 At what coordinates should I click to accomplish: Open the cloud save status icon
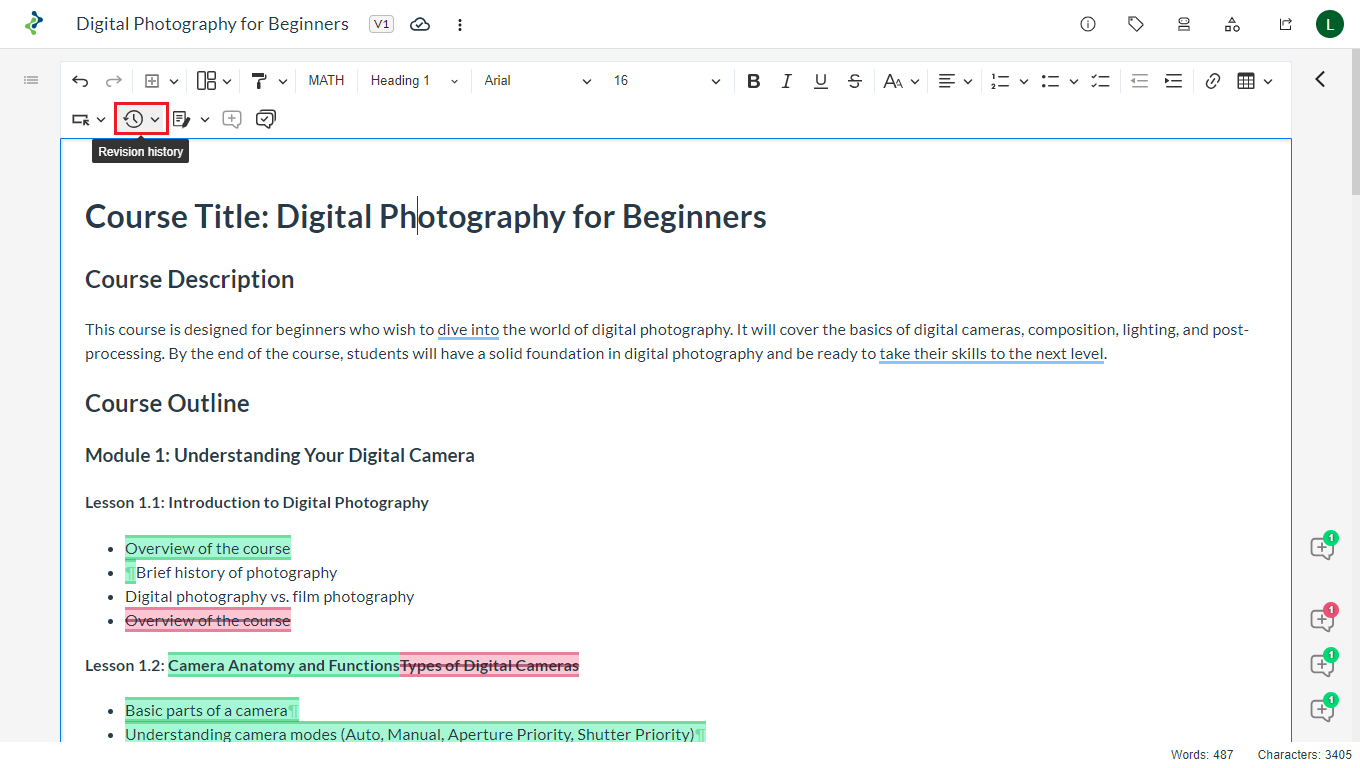[x=420, y=24]
